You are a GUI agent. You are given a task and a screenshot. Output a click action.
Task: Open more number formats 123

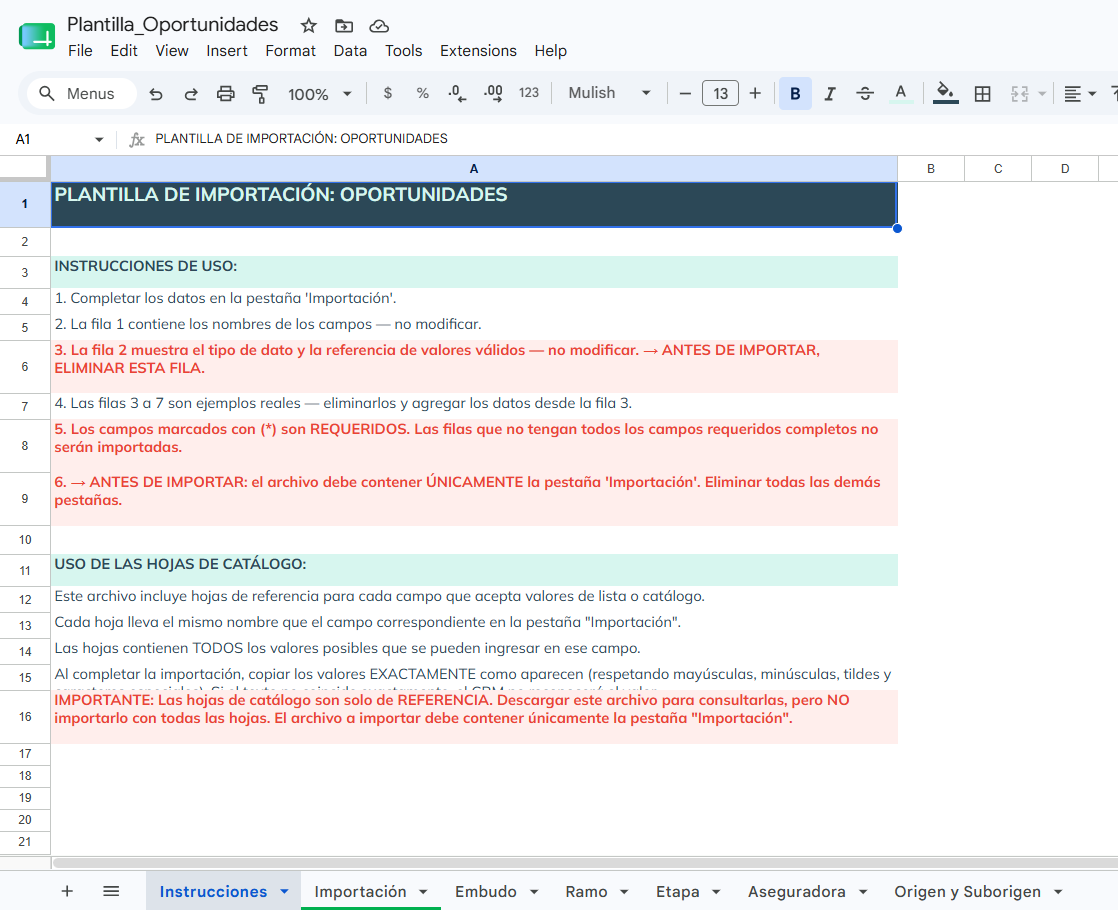[x=528, y=93]
